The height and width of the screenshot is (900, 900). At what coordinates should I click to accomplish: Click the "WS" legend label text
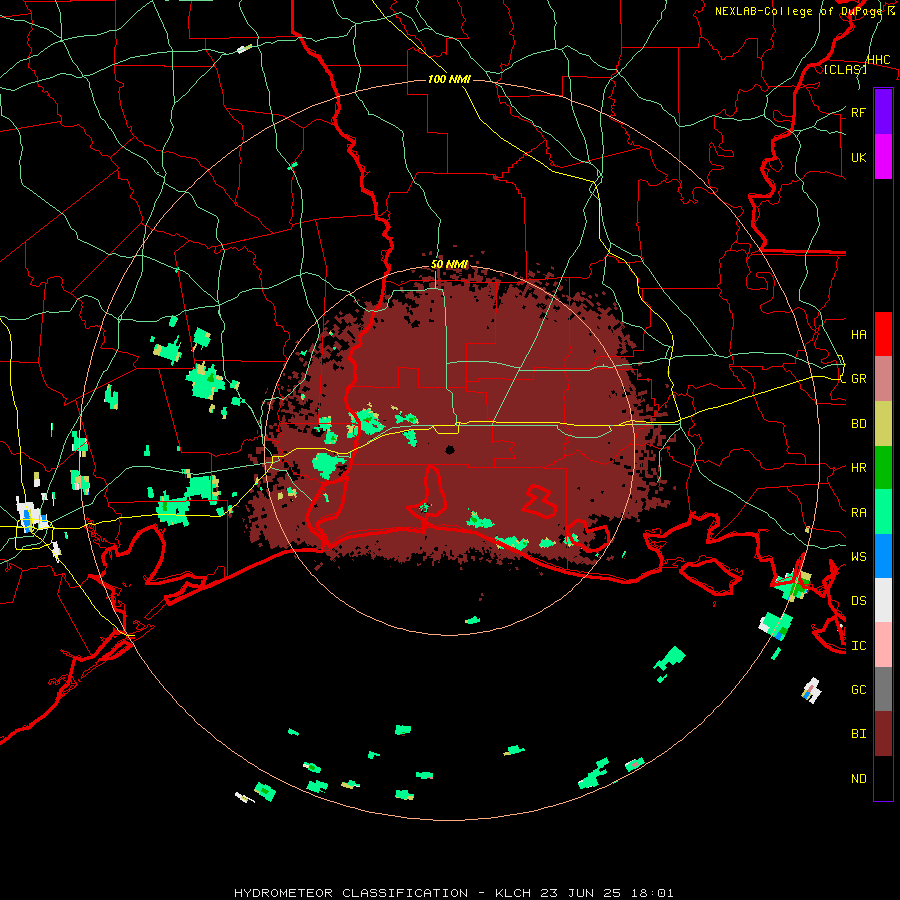pos(858,556)
